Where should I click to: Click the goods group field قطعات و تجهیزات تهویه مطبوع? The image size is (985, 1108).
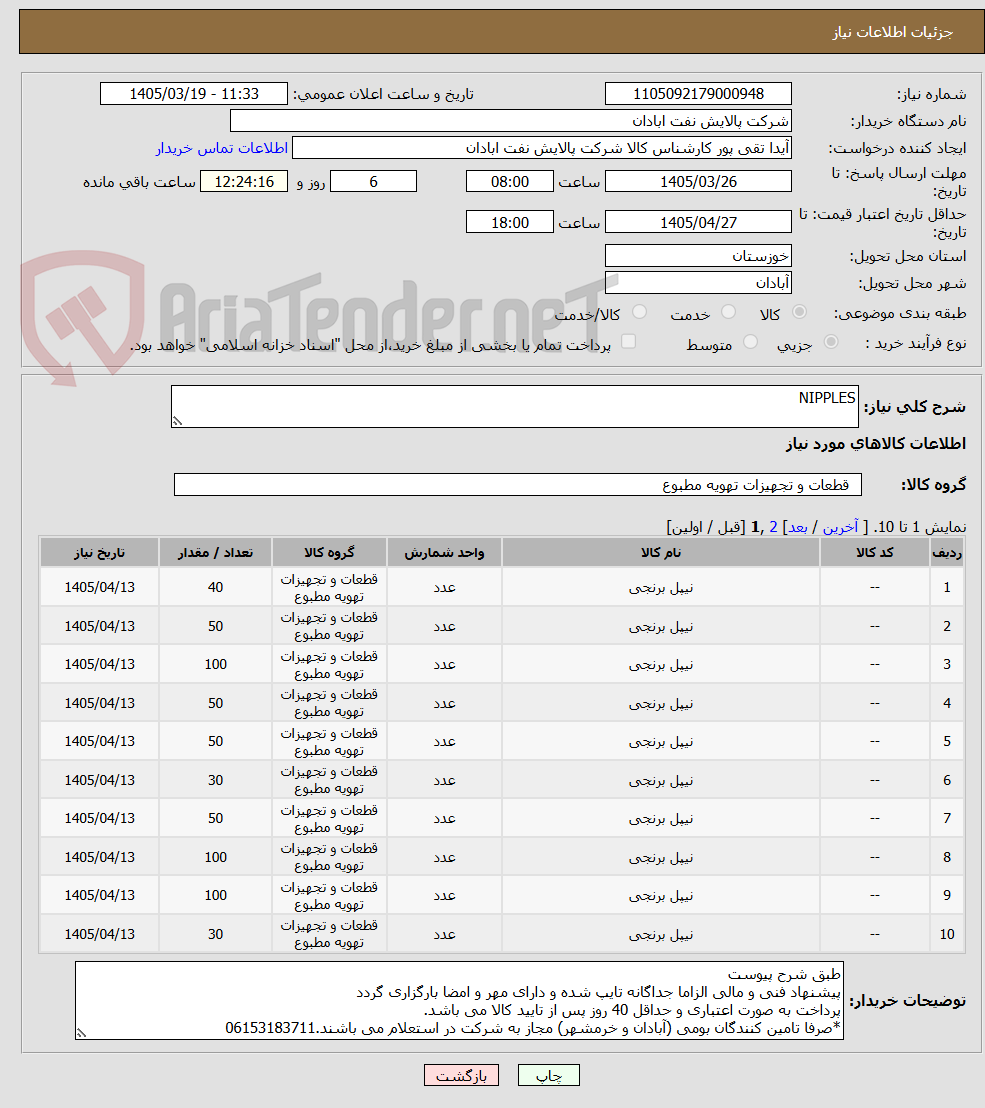pos(517,485)
